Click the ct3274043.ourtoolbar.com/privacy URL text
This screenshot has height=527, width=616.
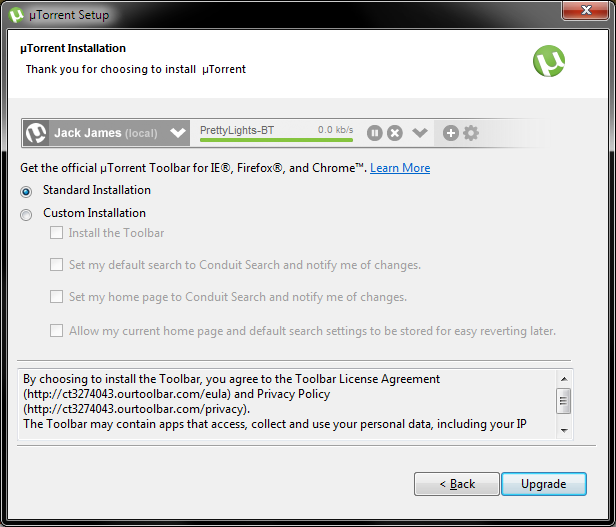(x=137, y=409)
